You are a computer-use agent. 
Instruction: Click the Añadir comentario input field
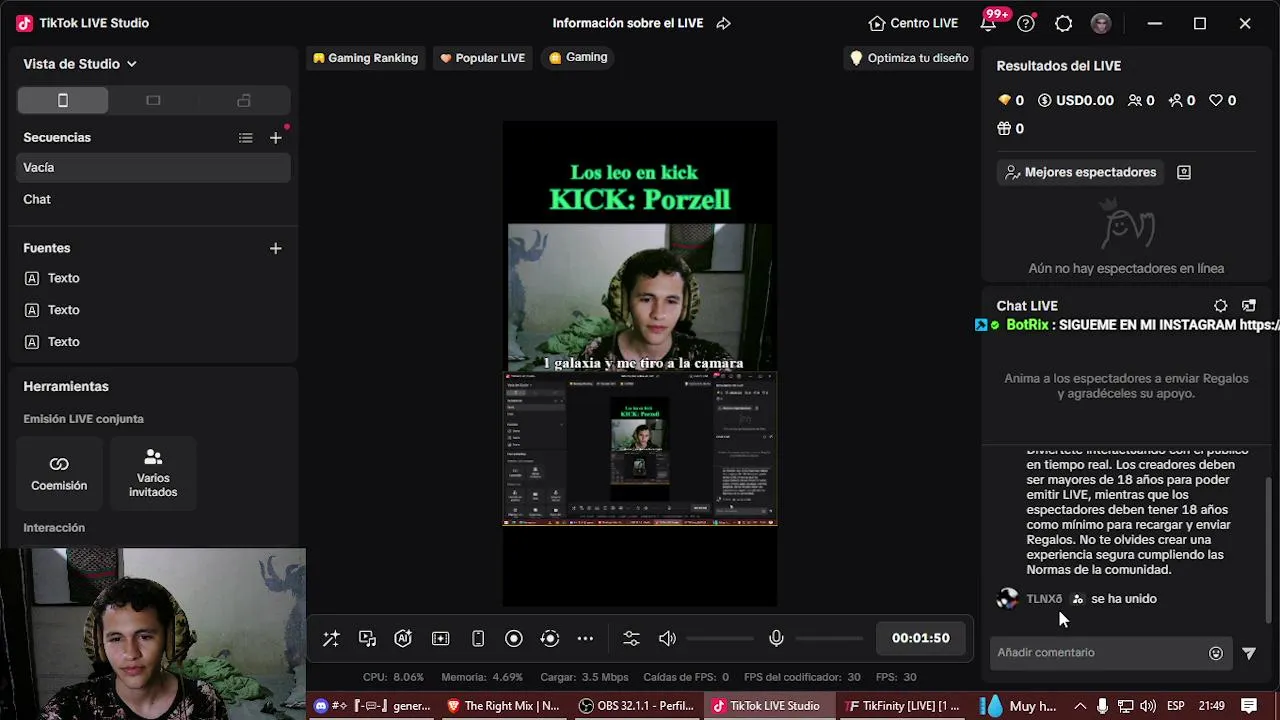click(x=1100, y=653)
